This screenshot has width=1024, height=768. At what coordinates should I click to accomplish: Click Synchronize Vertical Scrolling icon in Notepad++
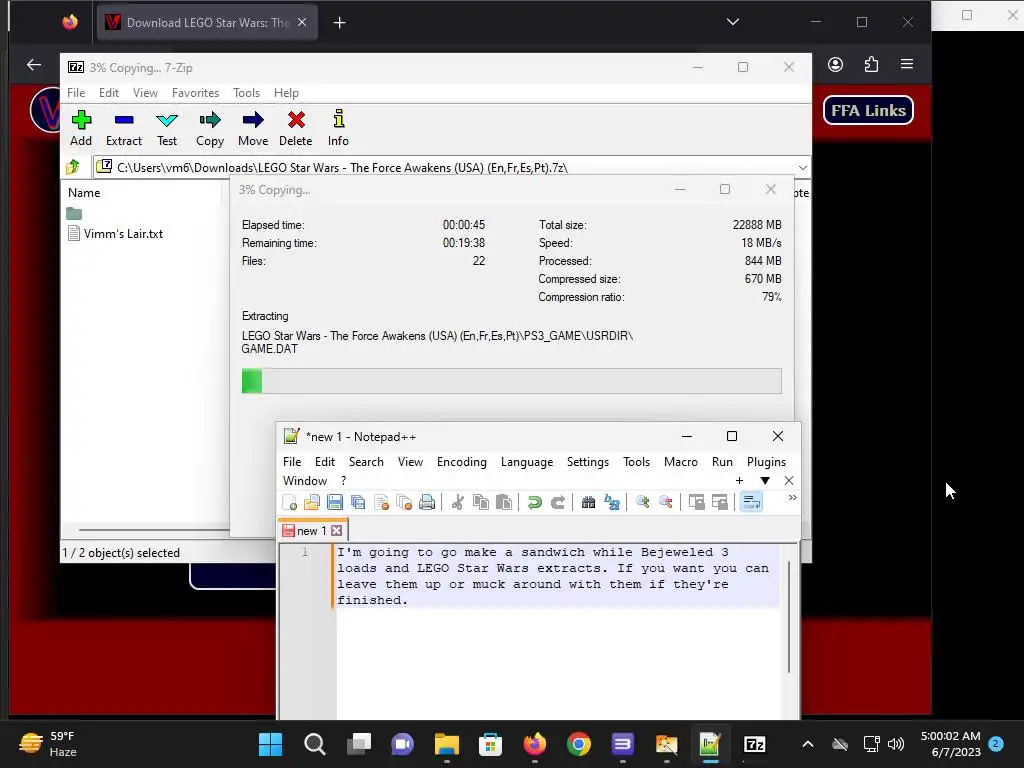point(697,502)
